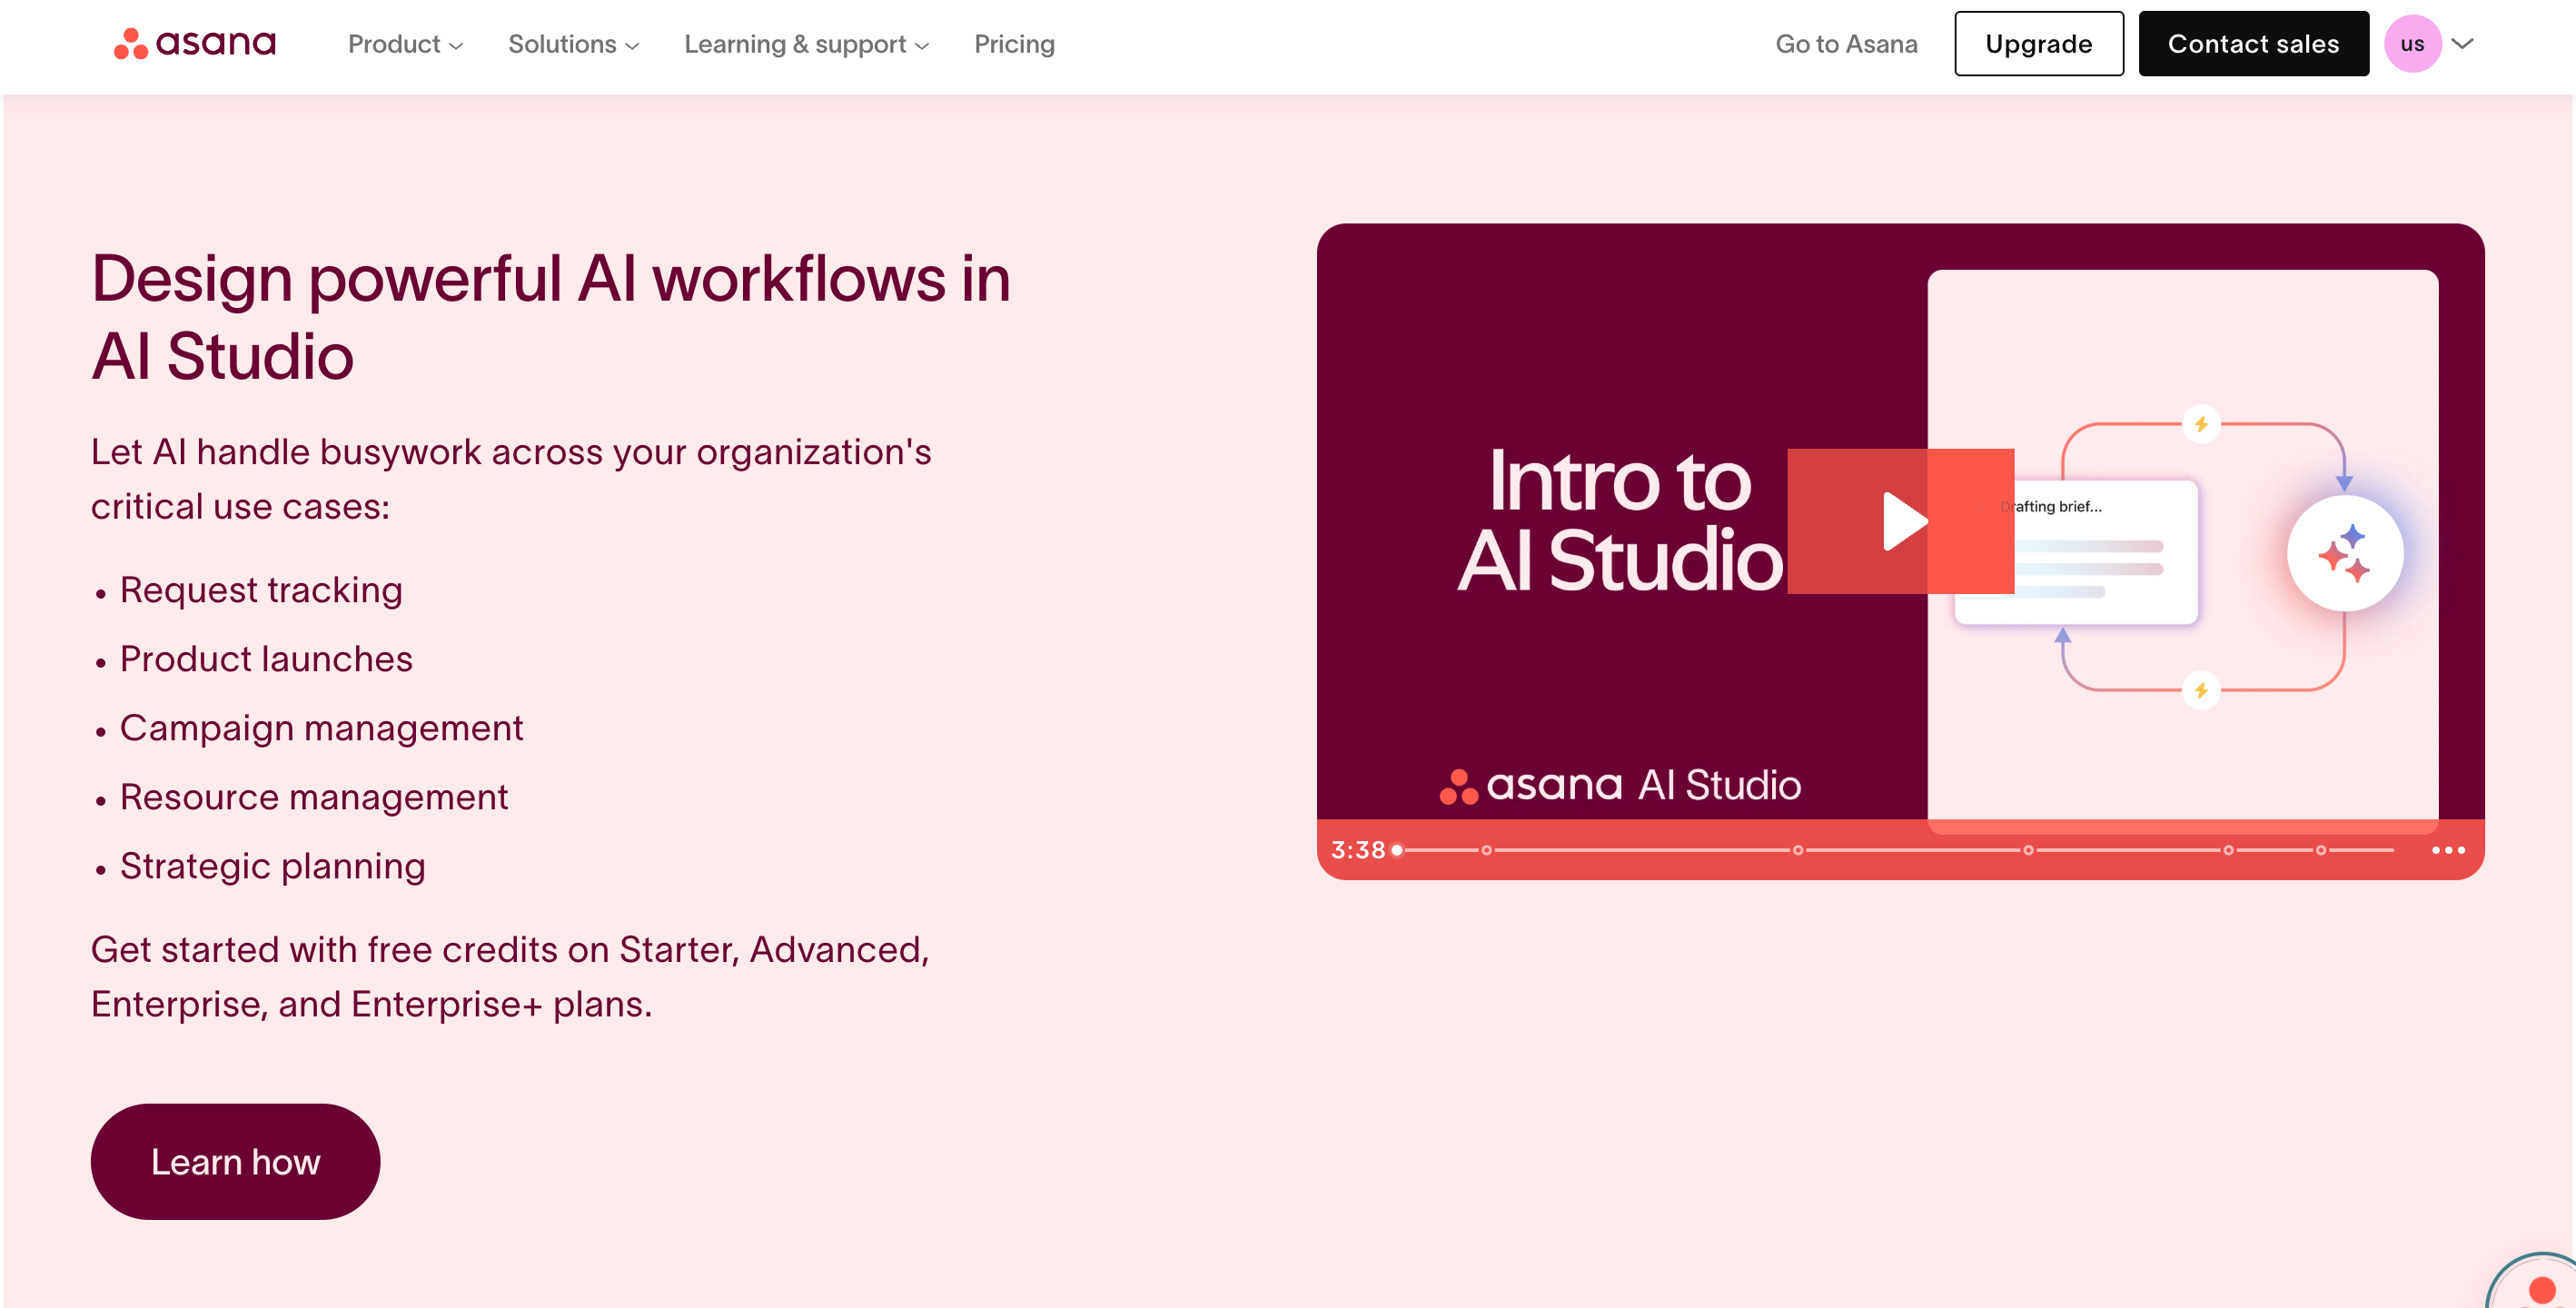Jump to the fourth chapter marker in video timeline
Image resolution: width=2576 pixels, height=1308 pixels.
point(2228,850)
